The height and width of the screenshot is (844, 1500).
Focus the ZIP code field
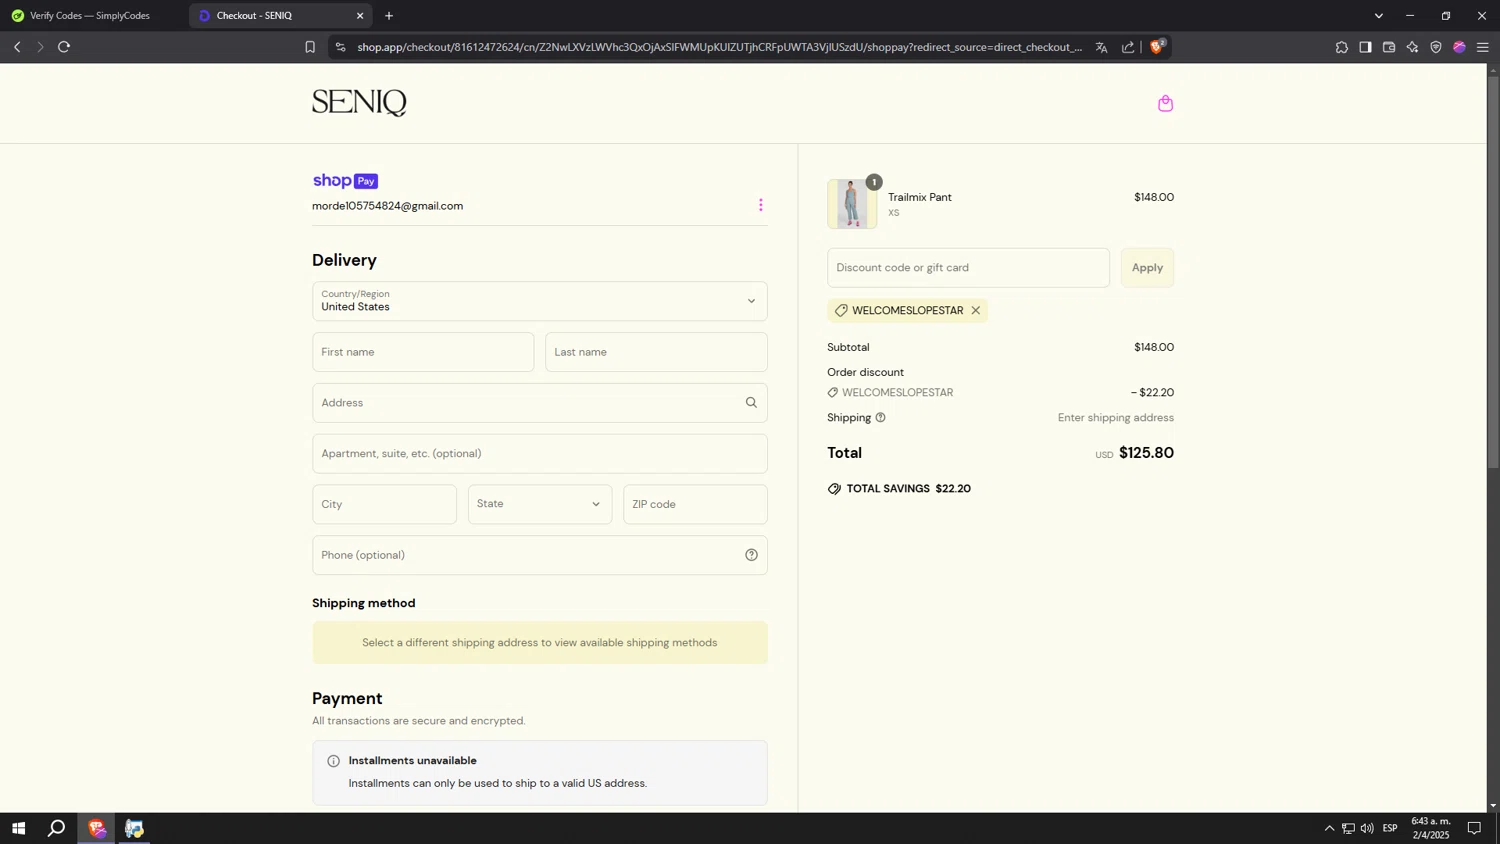point(695,504)
